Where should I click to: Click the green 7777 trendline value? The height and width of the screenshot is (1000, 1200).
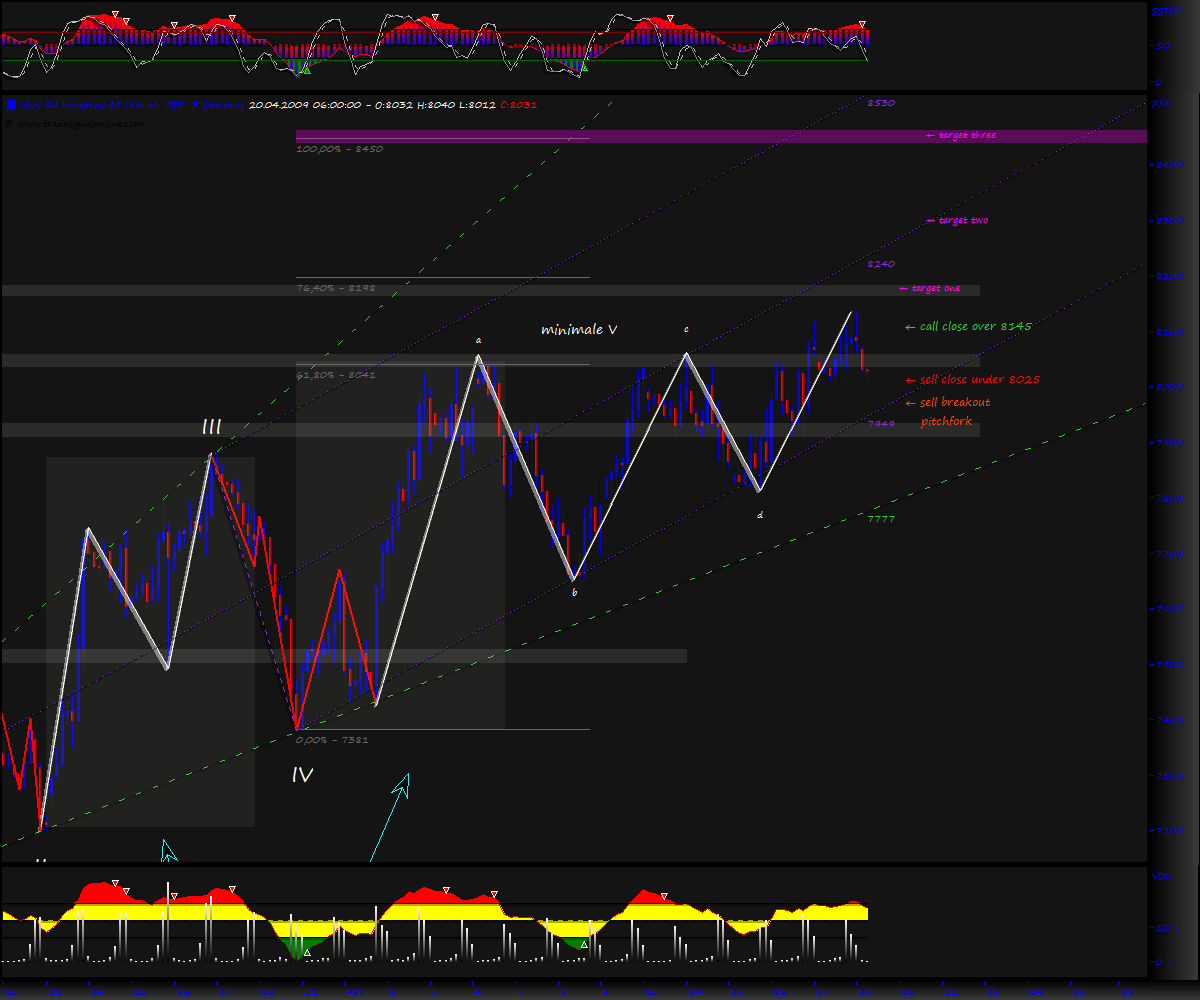click(x=881, y=519)
